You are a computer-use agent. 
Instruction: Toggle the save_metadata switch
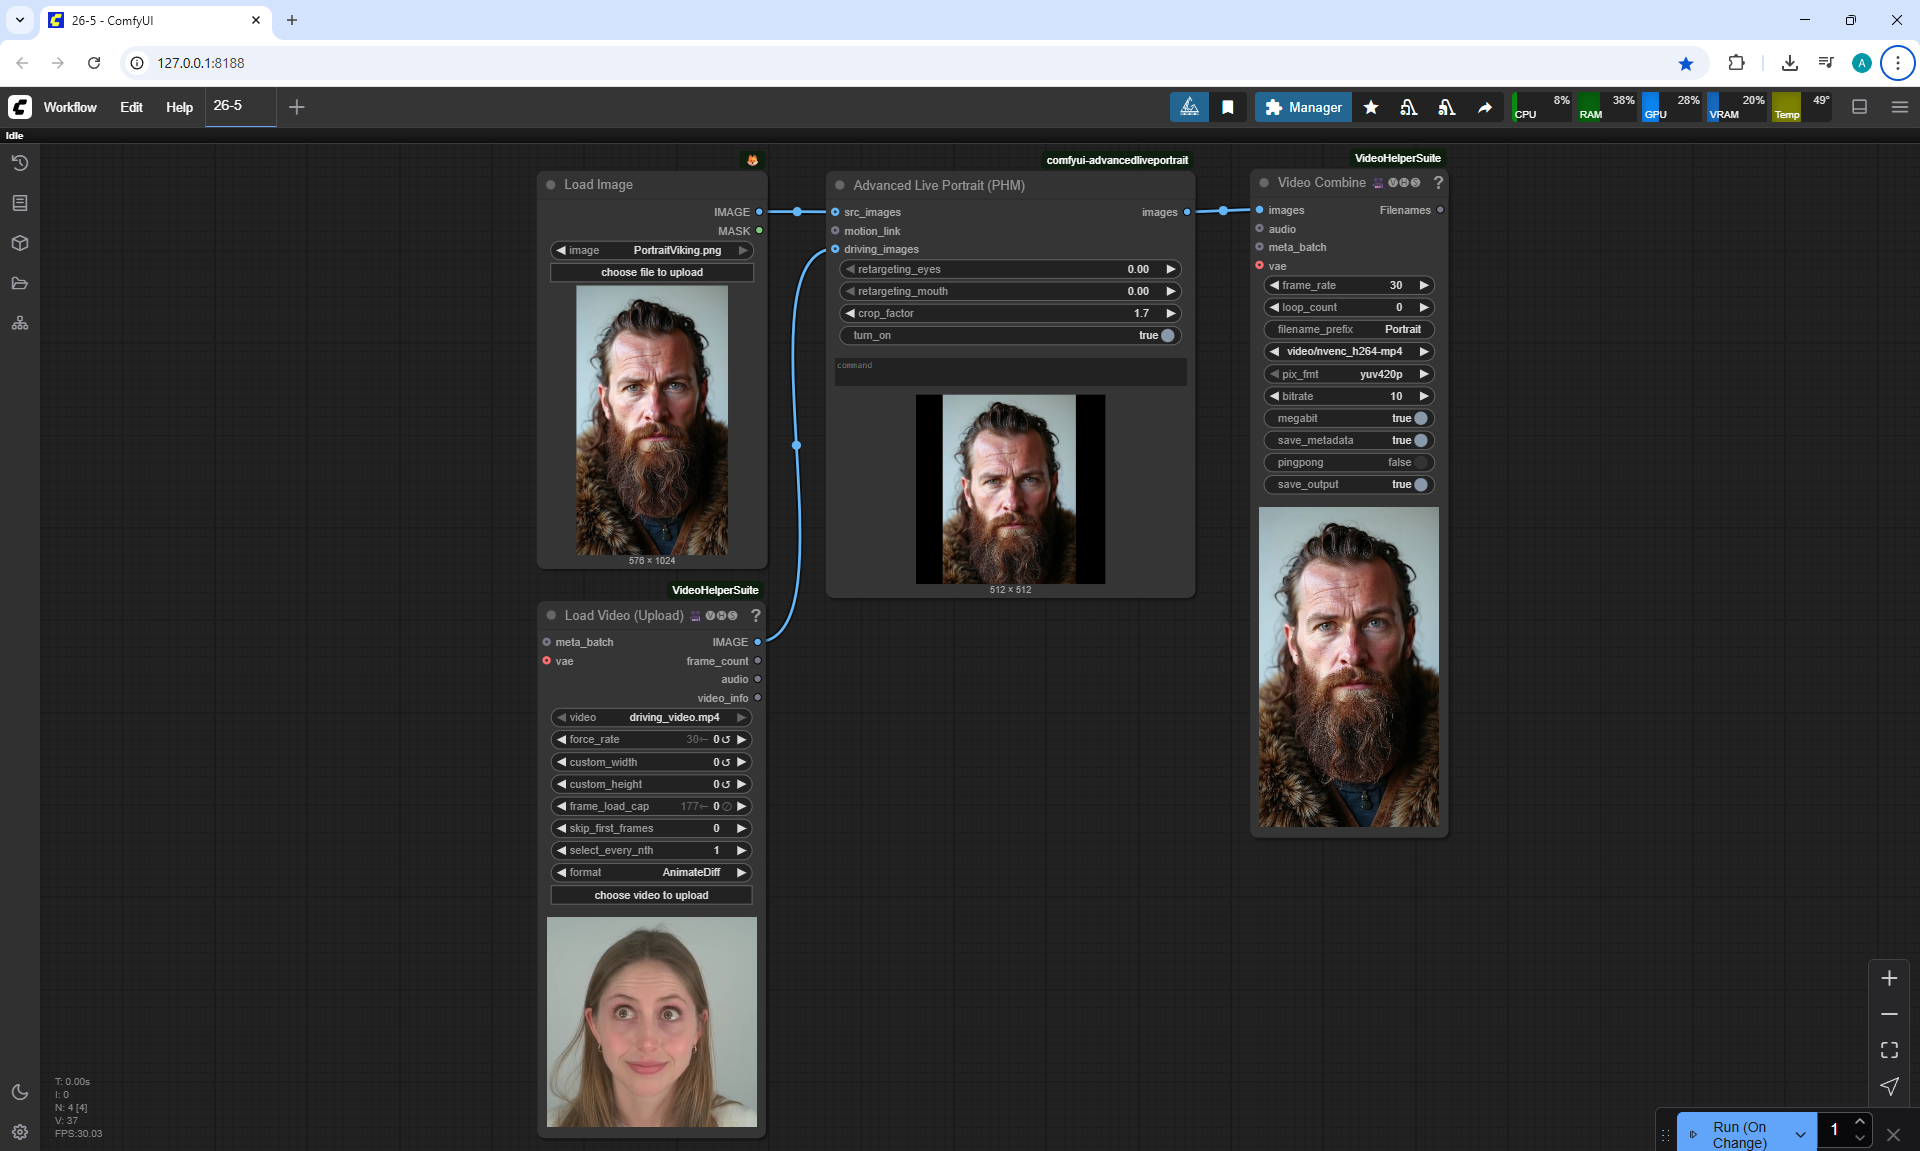pyautogui.click(x=1420, y=440)
